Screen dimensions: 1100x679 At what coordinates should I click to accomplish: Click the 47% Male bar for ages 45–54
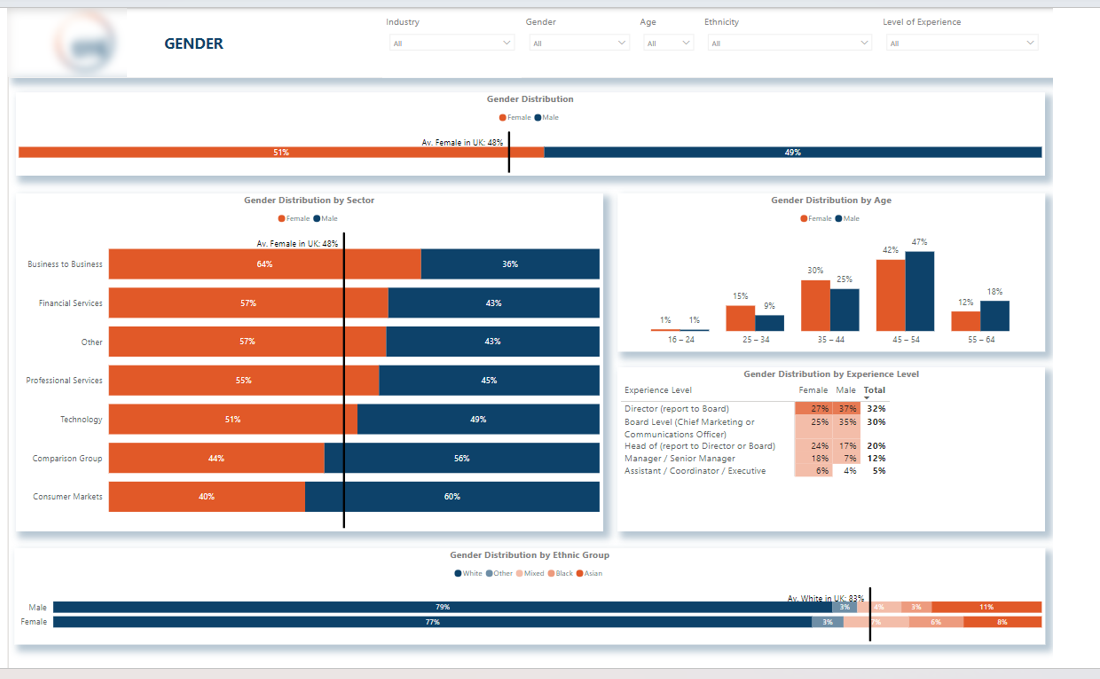pos(919,291)
